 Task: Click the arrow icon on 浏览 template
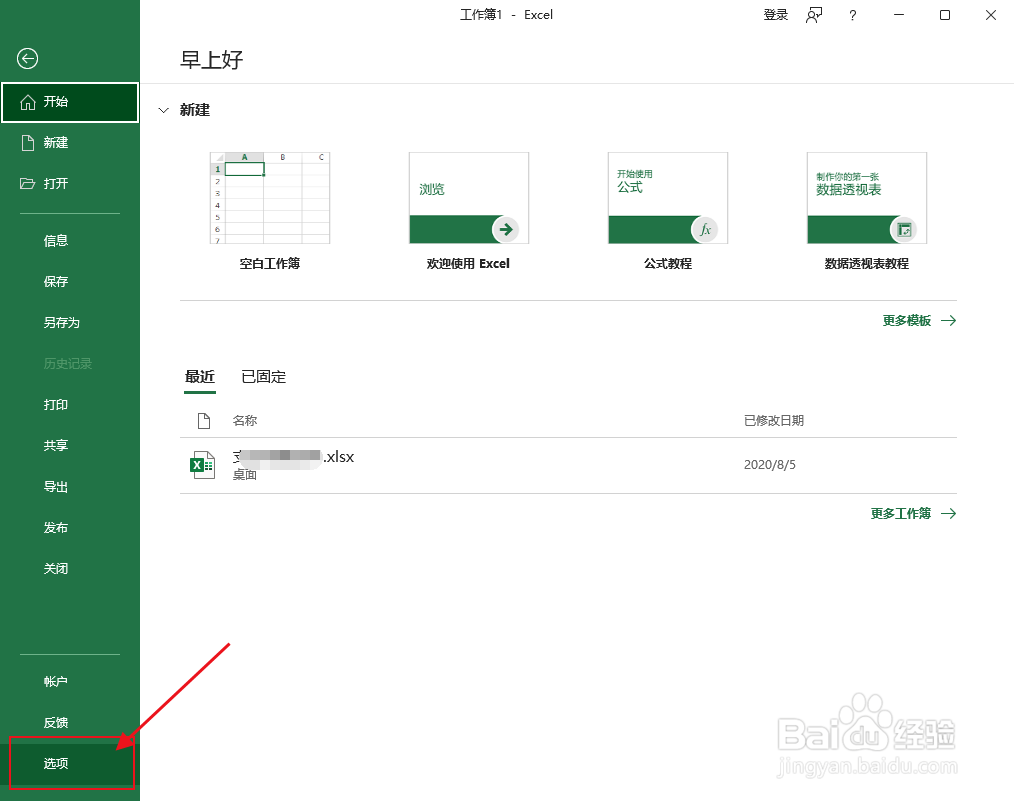pyautogui.click(x=506, y=230)
